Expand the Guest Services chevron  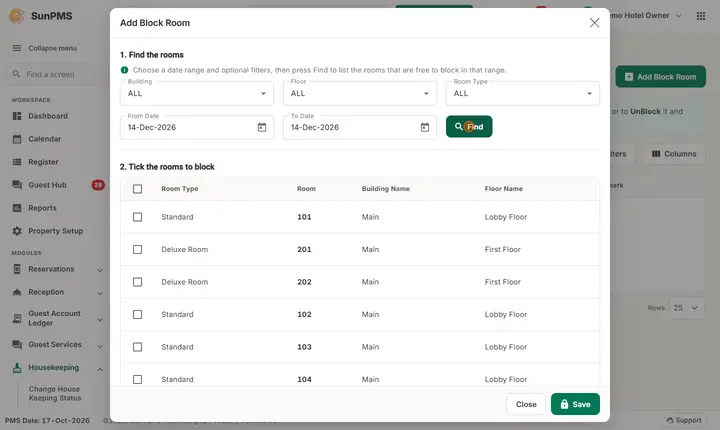[x=100, y=345]
